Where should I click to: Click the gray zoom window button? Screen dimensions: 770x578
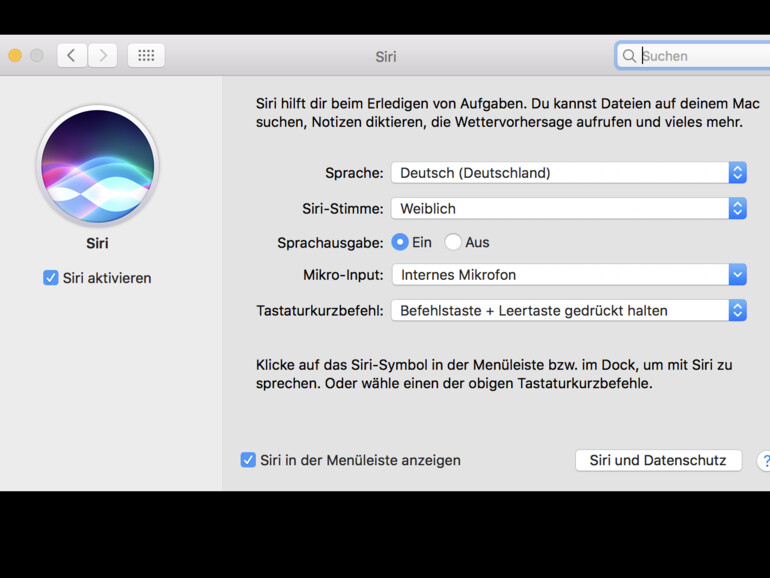pos(37,56)
